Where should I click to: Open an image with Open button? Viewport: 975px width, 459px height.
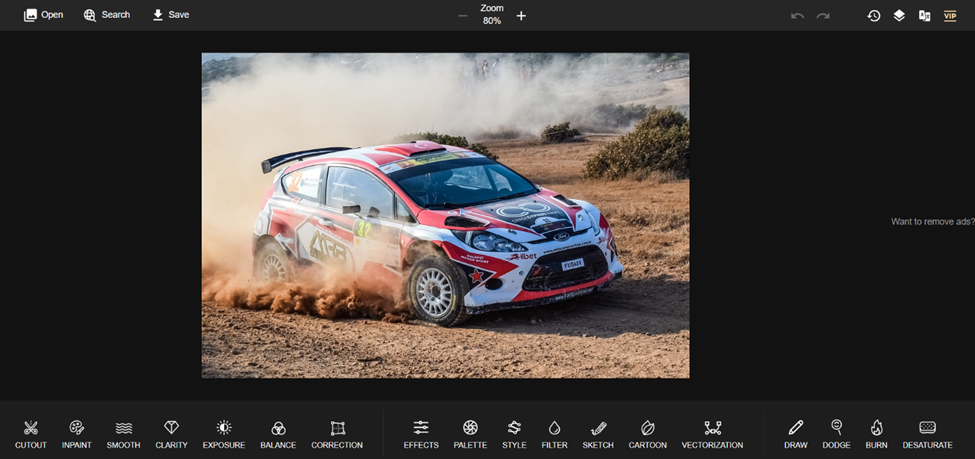point(44,15)
